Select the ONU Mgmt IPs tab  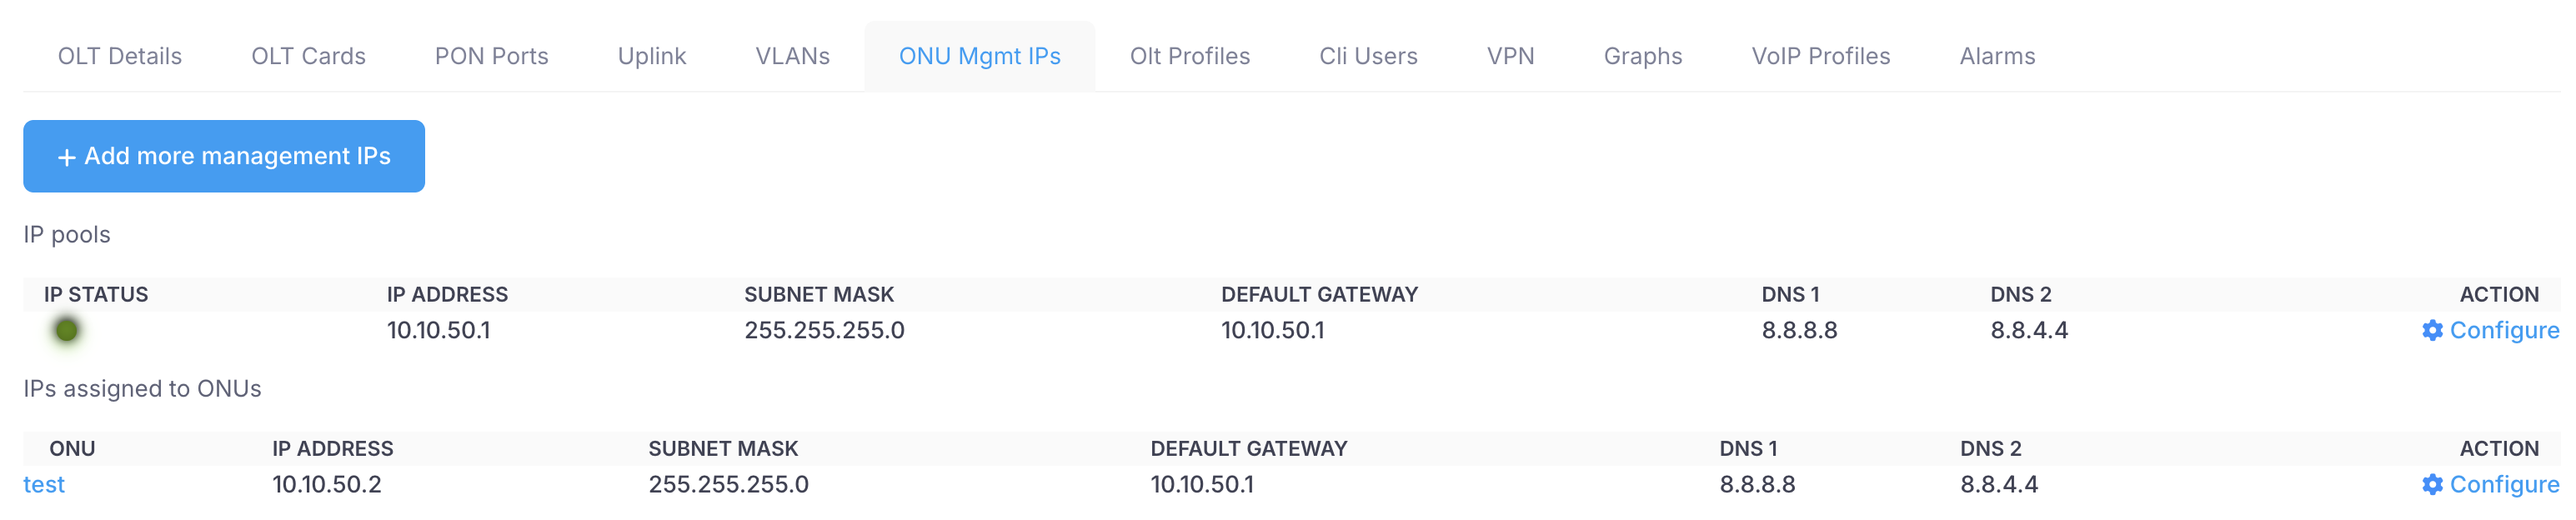(979, 56)
